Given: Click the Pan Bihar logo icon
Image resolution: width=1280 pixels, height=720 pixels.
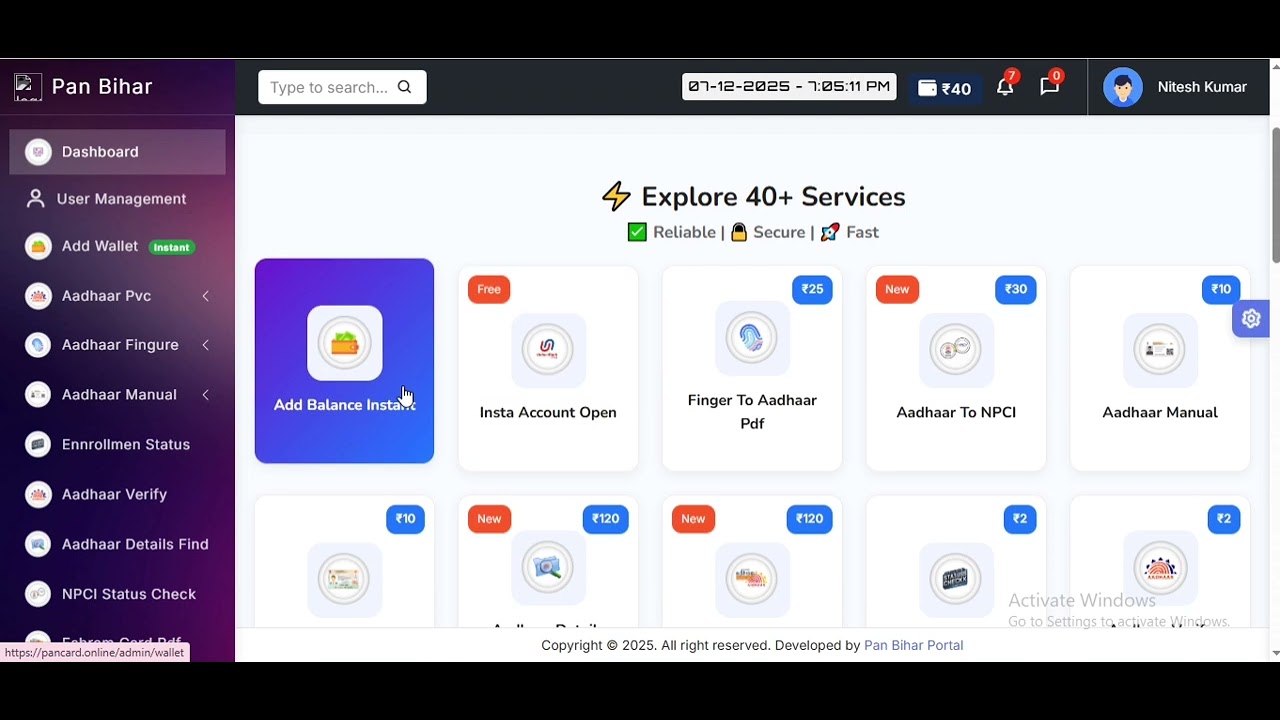Looking at the screenshot, I should point(28,87).
